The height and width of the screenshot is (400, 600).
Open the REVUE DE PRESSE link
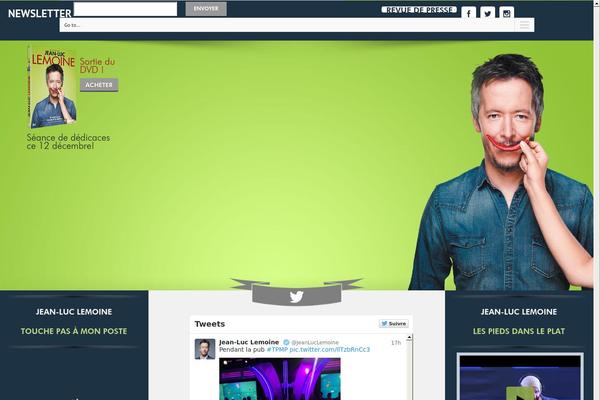(419, 10)
